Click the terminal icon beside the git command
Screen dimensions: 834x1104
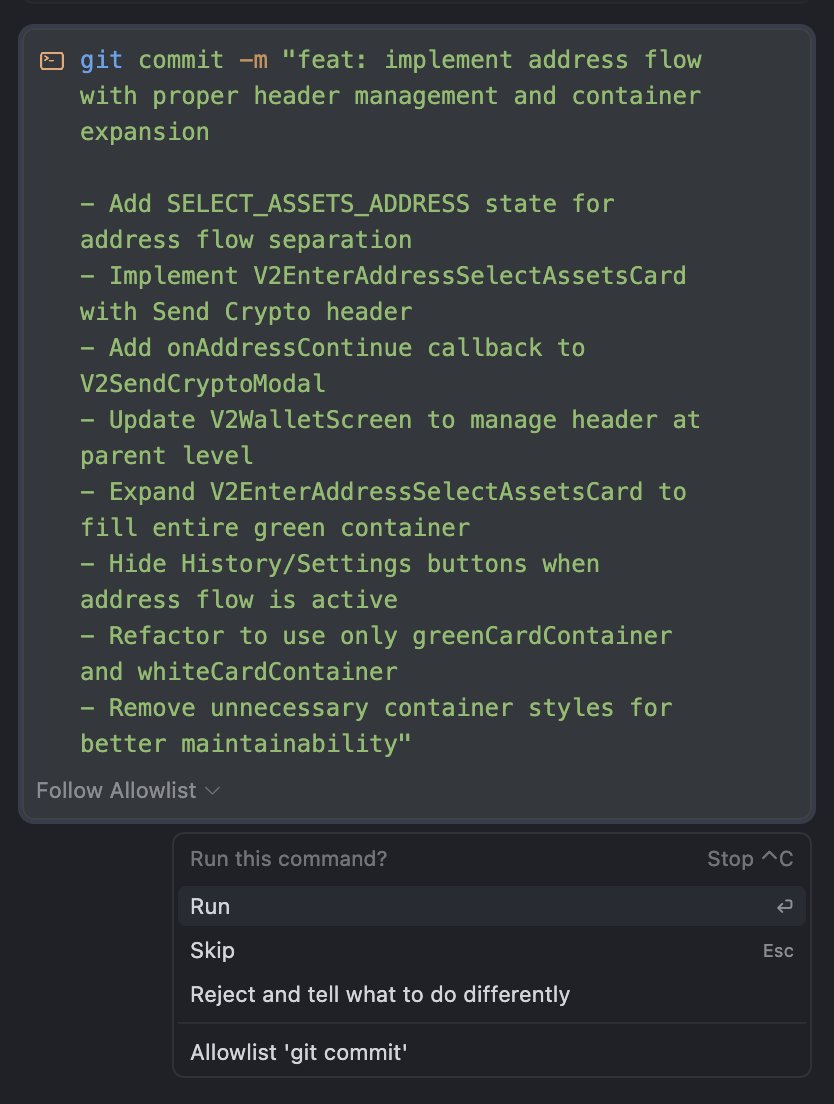click(x=51, y=61)
